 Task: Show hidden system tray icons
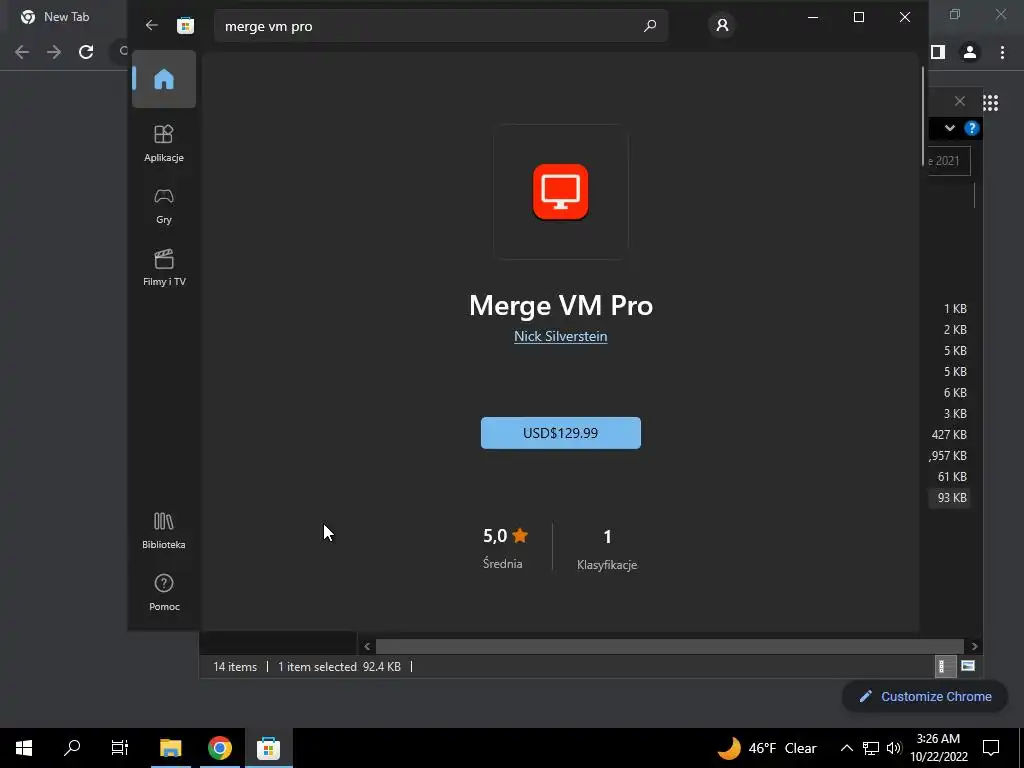[x=846, y=748]
